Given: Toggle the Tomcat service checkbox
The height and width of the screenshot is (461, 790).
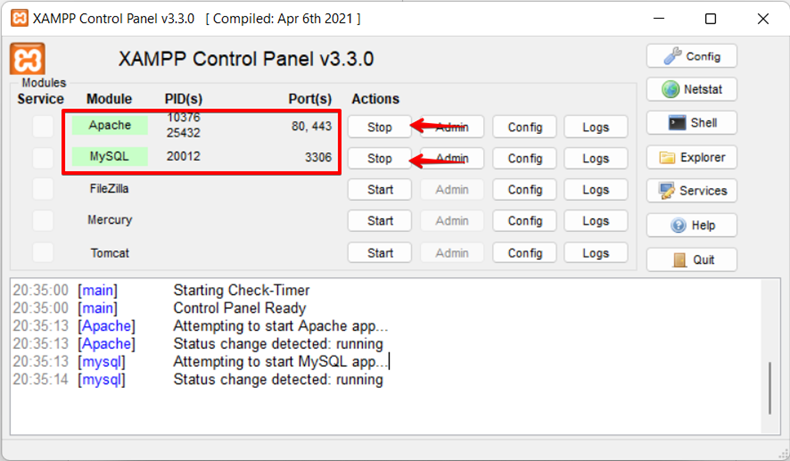Looking at the screenshot, I should click(x=43, y=252).
